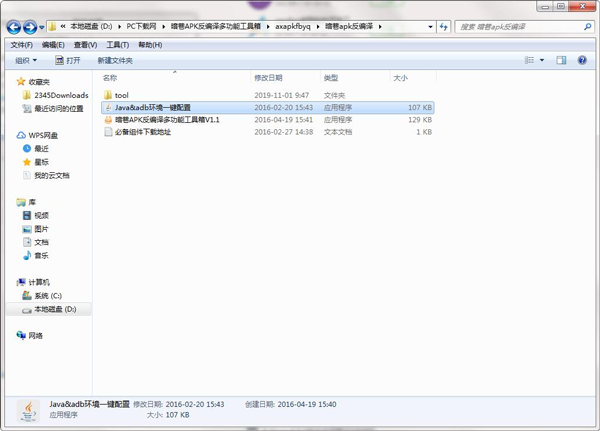This screenshot has height=431, width=600.
Task: Click the 计算机 computer icon
Action: pyautogui.click(x=21, y=282)
